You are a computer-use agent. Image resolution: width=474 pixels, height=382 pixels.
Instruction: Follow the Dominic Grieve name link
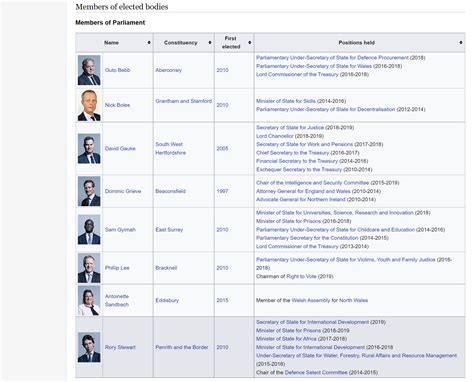[x=123, y=191]
